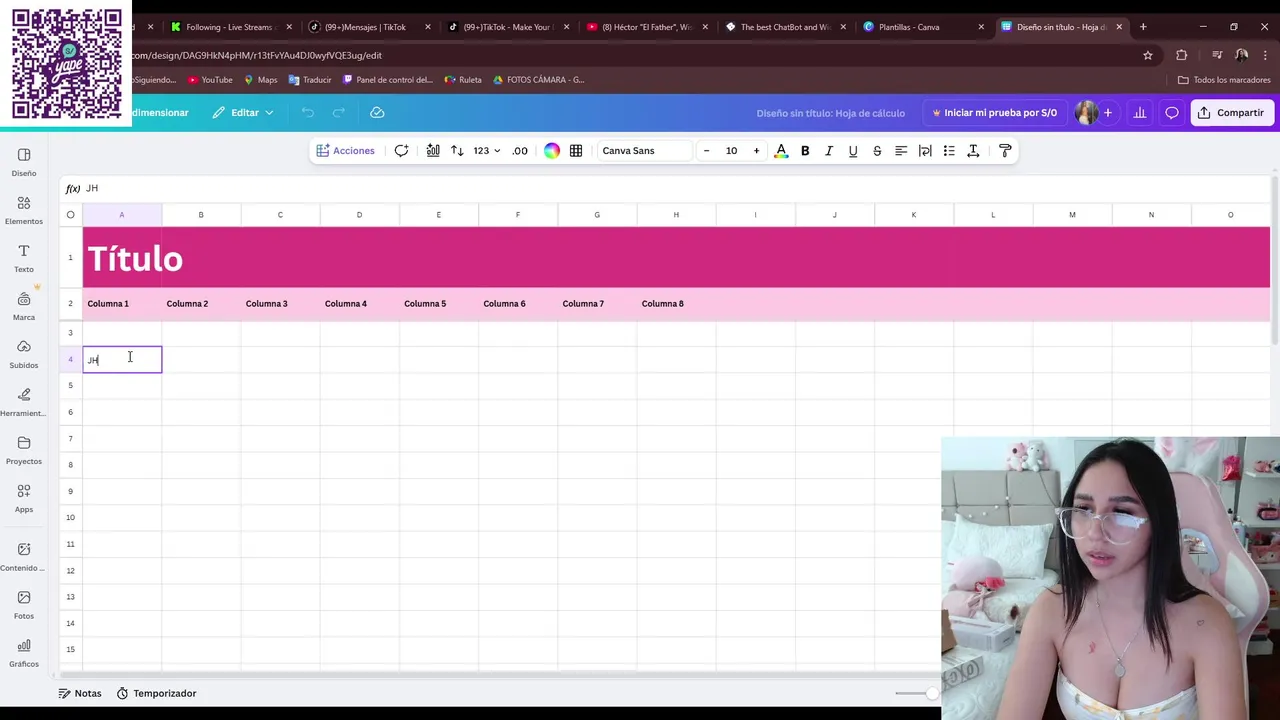Click 'Iniciar mi prueba por S/0' button
Screen dimensions: 1280x720
pos(994,113)
